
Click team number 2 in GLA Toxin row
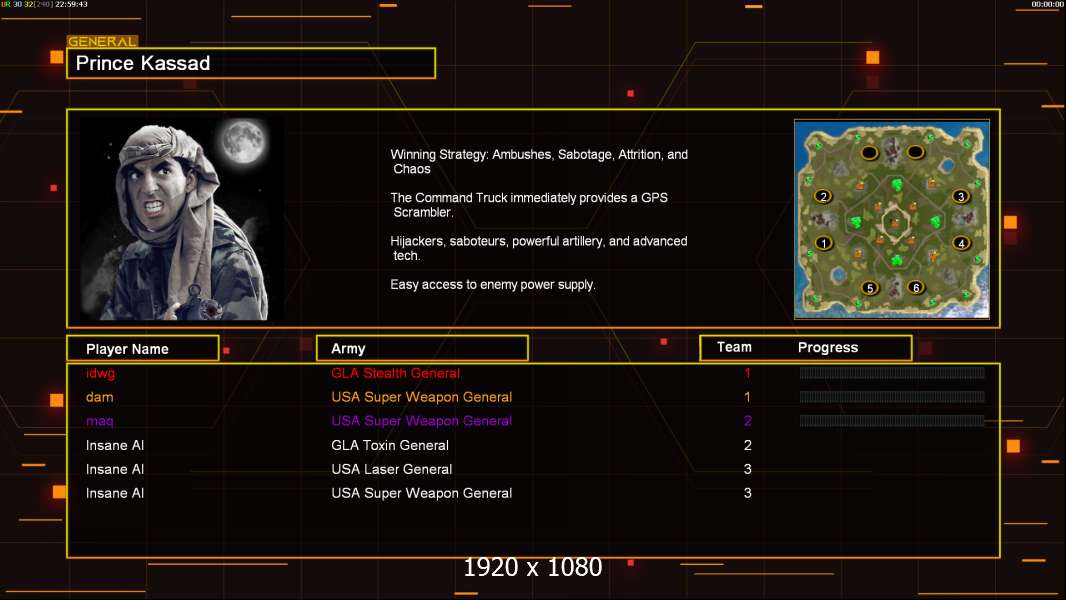click(x=747, y=445)
